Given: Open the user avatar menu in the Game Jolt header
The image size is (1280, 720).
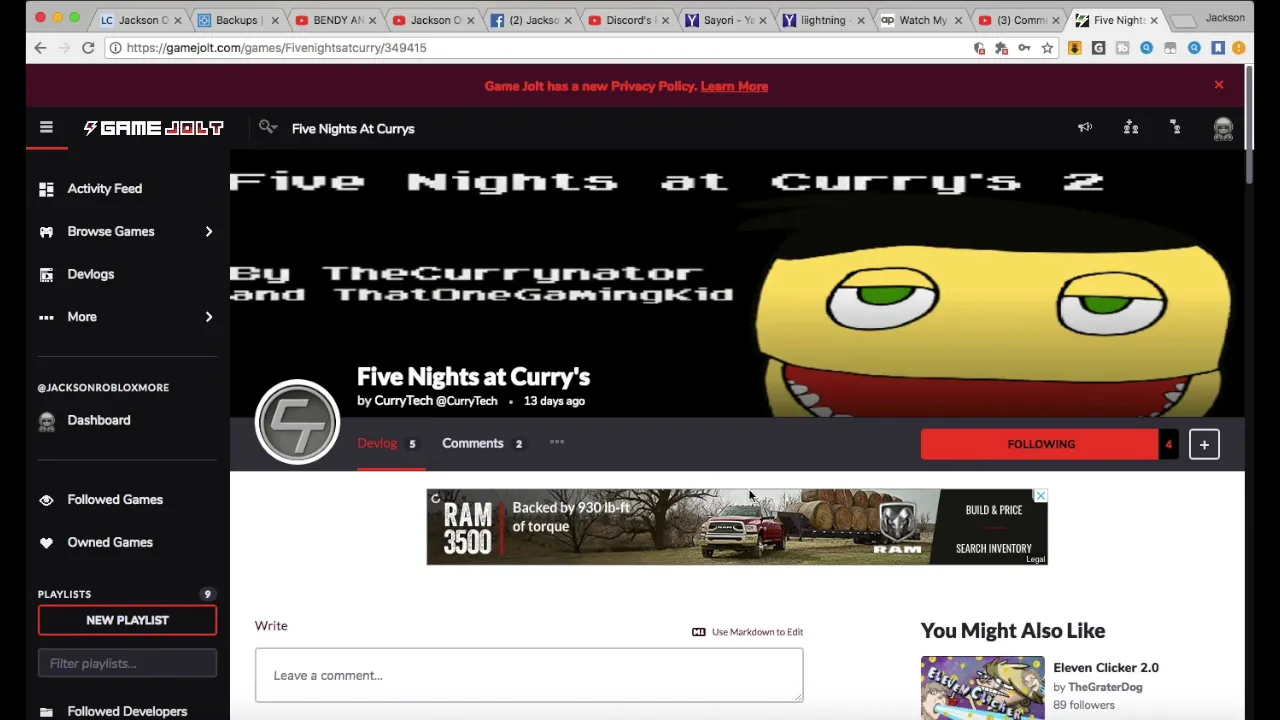Looking at the screenshot, I should click(x=1223, y=128).
